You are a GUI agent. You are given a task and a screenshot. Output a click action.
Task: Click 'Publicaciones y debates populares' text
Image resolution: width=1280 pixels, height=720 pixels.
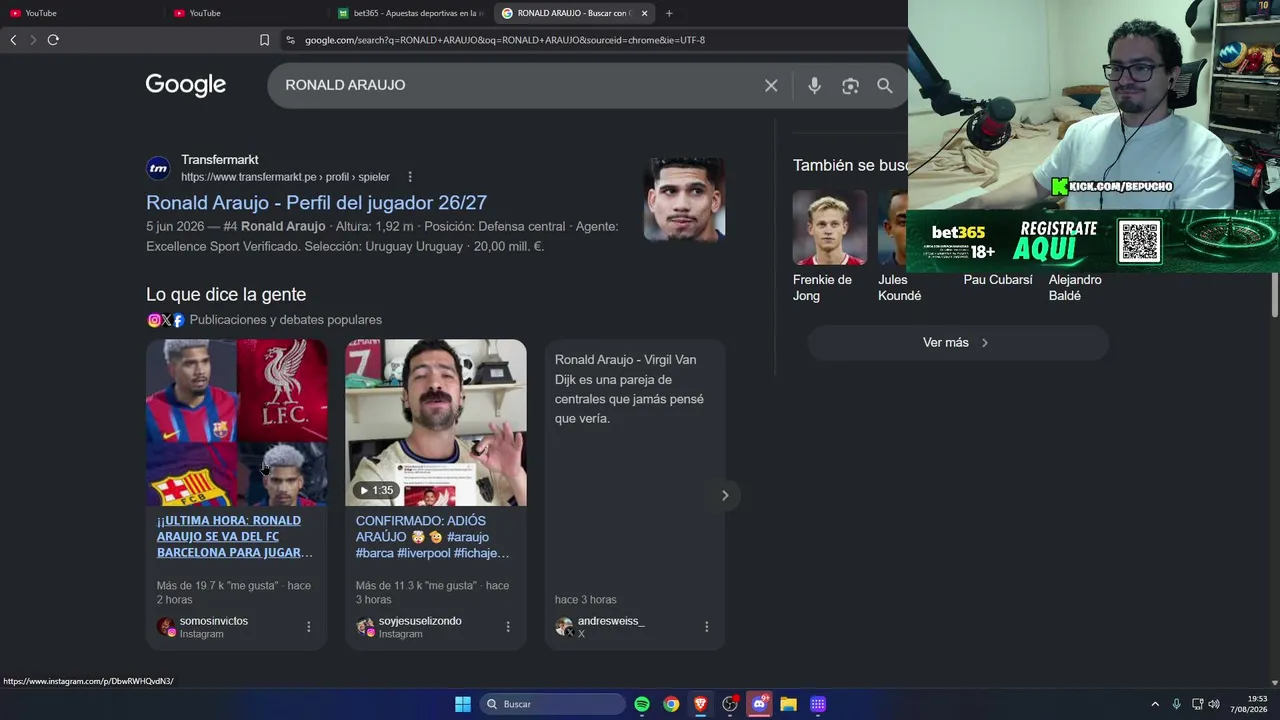[286, 320]
